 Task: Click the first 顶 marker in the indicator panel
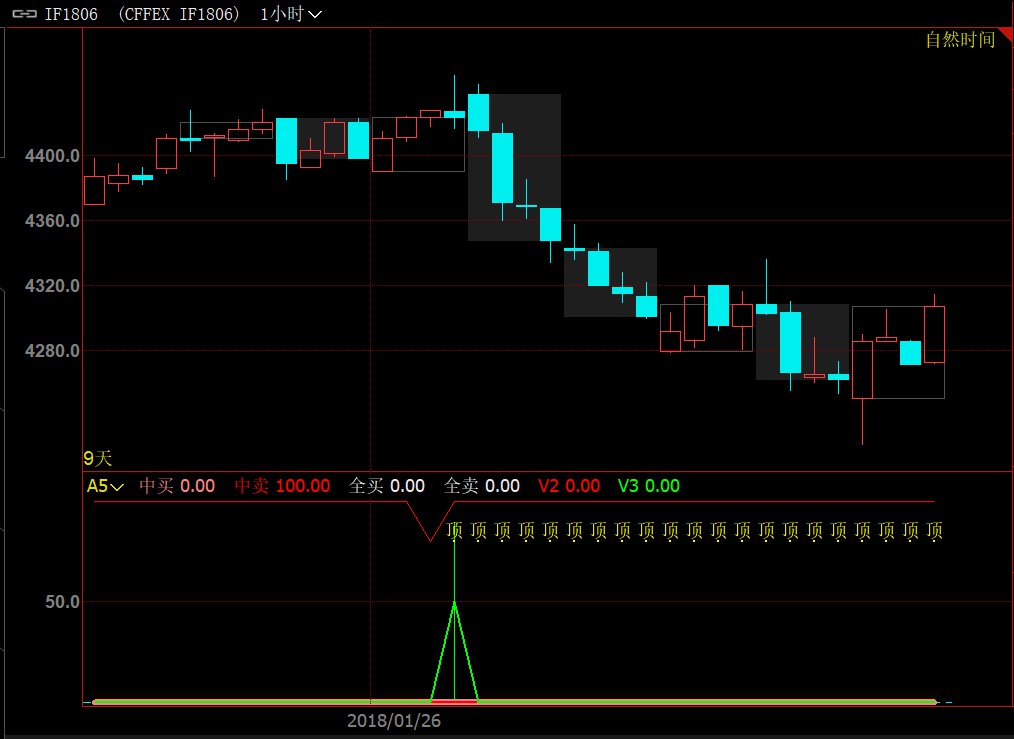pos(455,531)
